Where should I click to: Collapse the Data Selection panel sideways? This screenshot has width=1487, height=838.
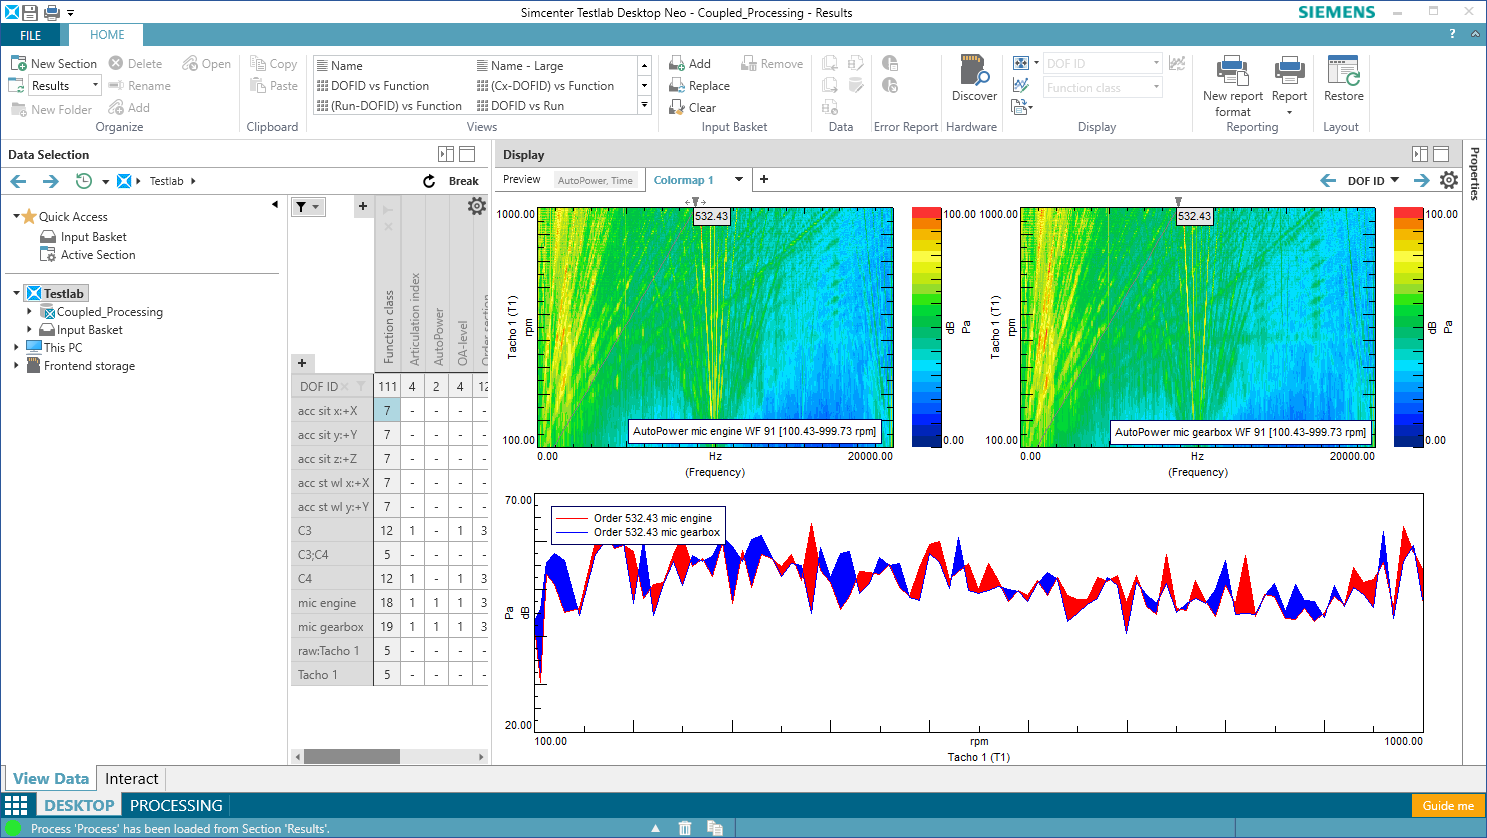[x=446, y=154]
